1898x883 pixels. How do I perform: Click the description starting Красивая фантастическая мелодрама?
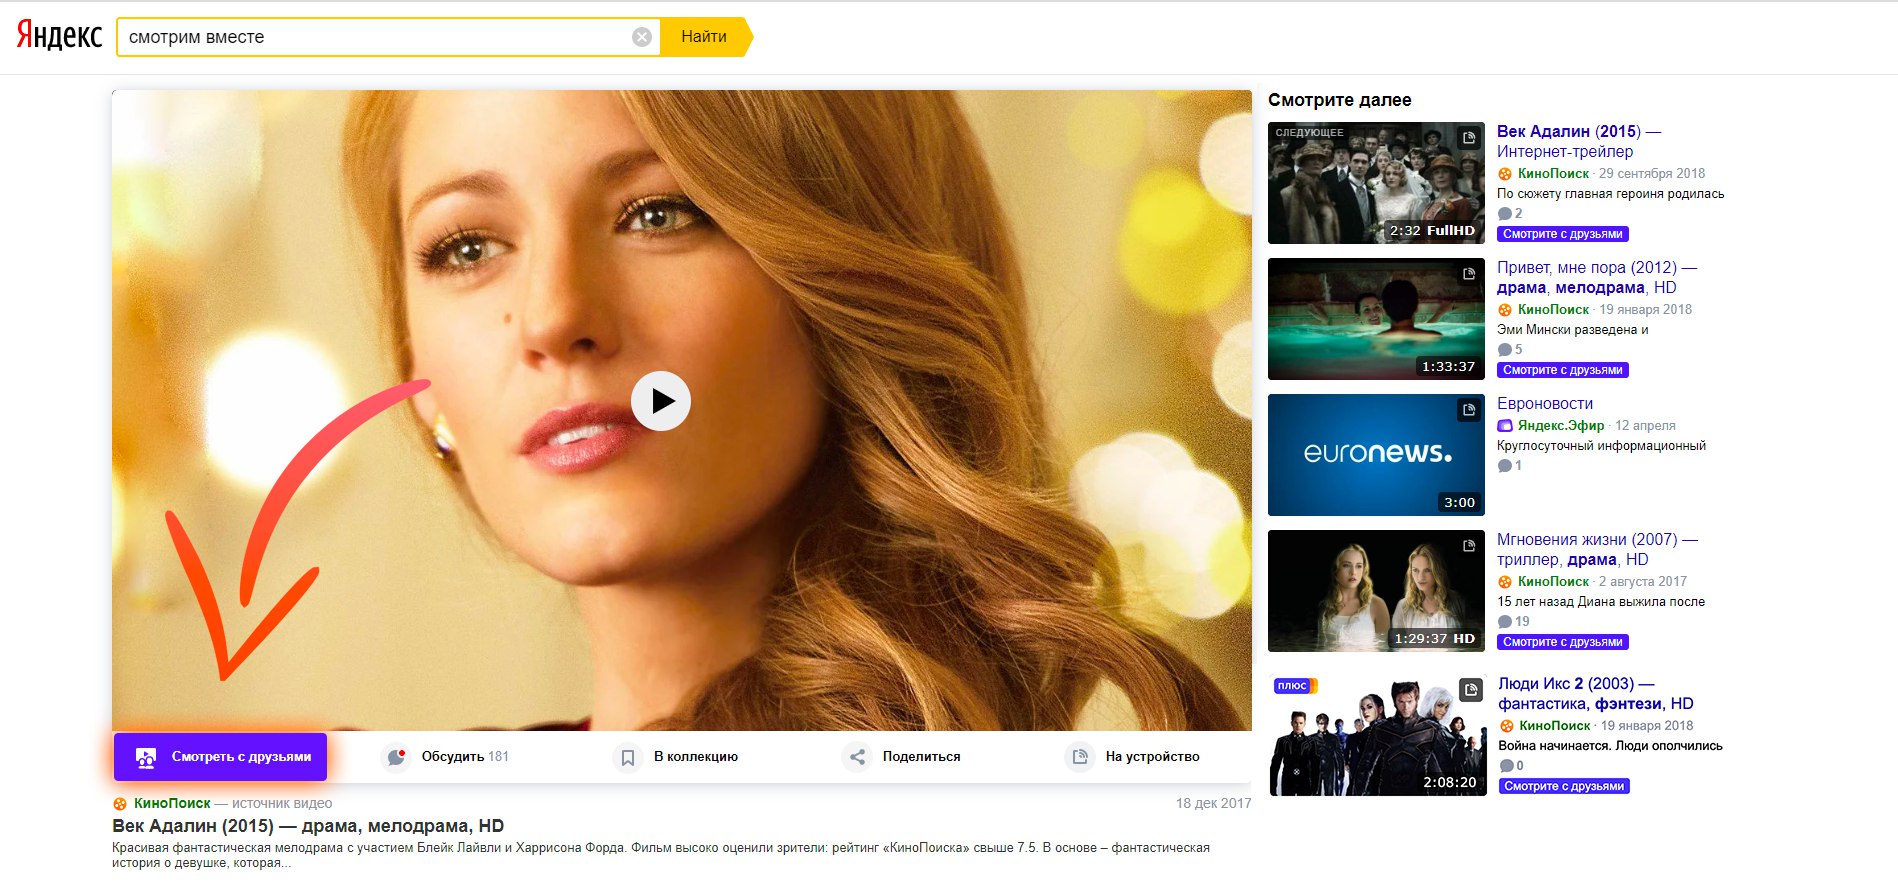pos(661,855)
